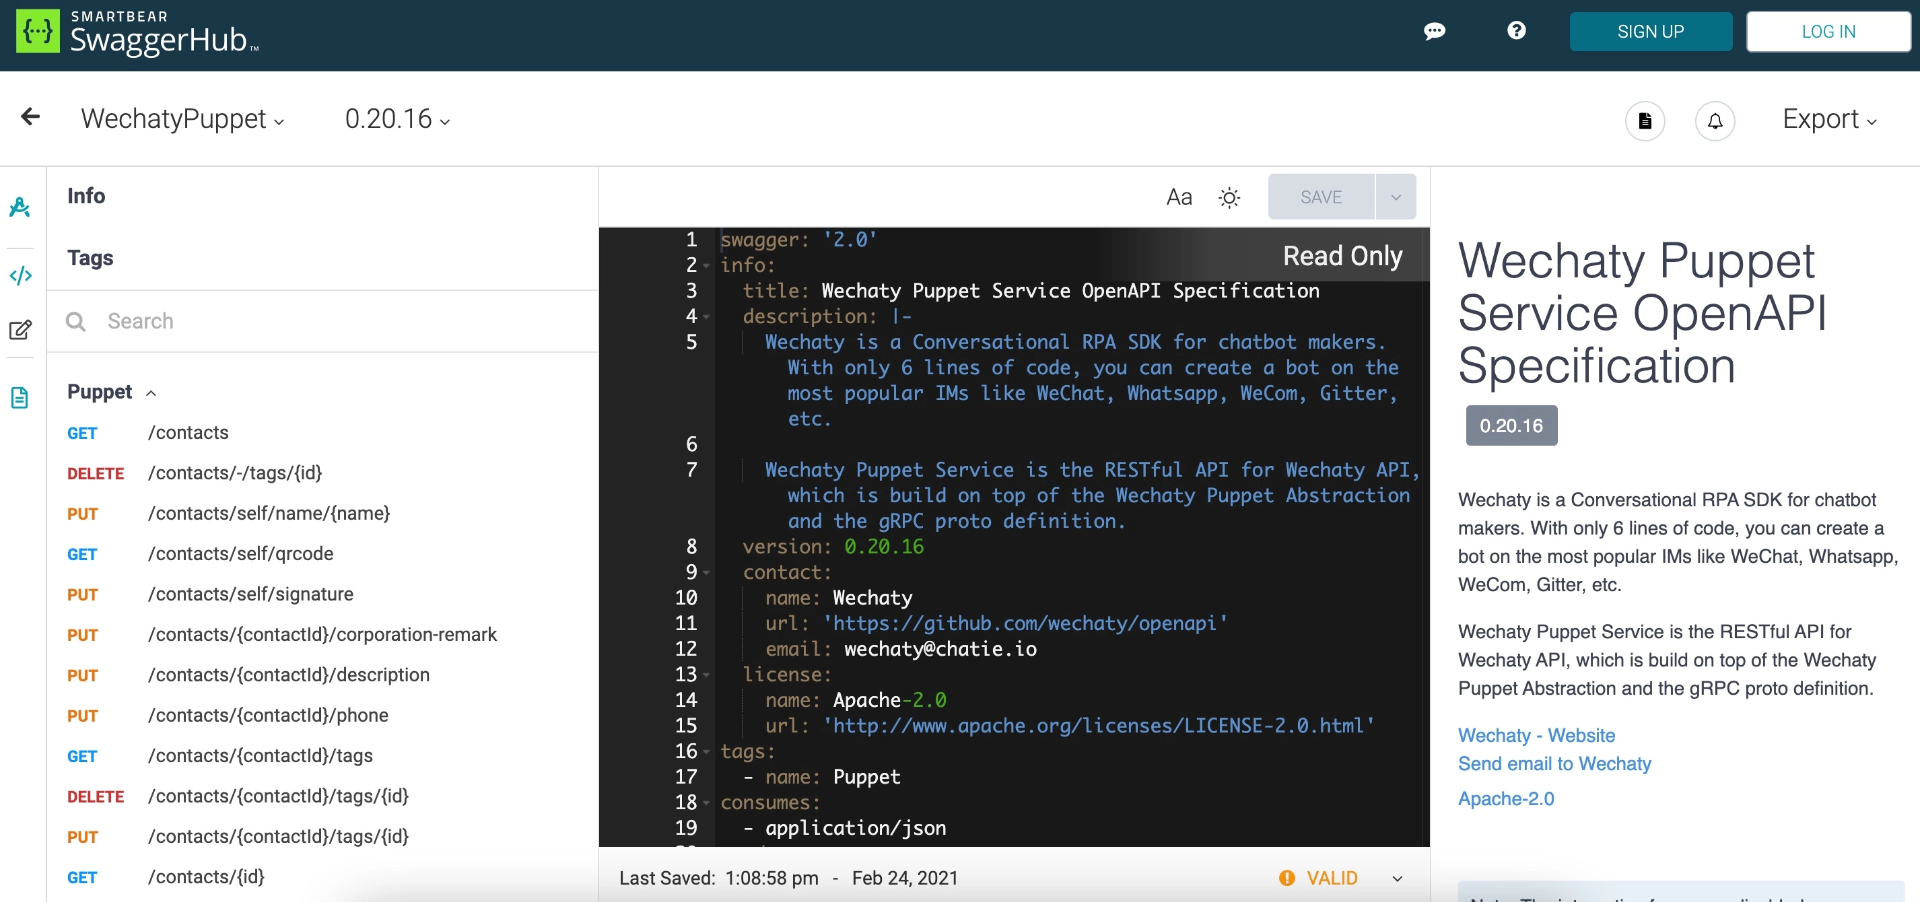The image size is (1920, 902).
Task: Click the SIGN UP button
Action: pyautogui.click(x=1650, y=31)
